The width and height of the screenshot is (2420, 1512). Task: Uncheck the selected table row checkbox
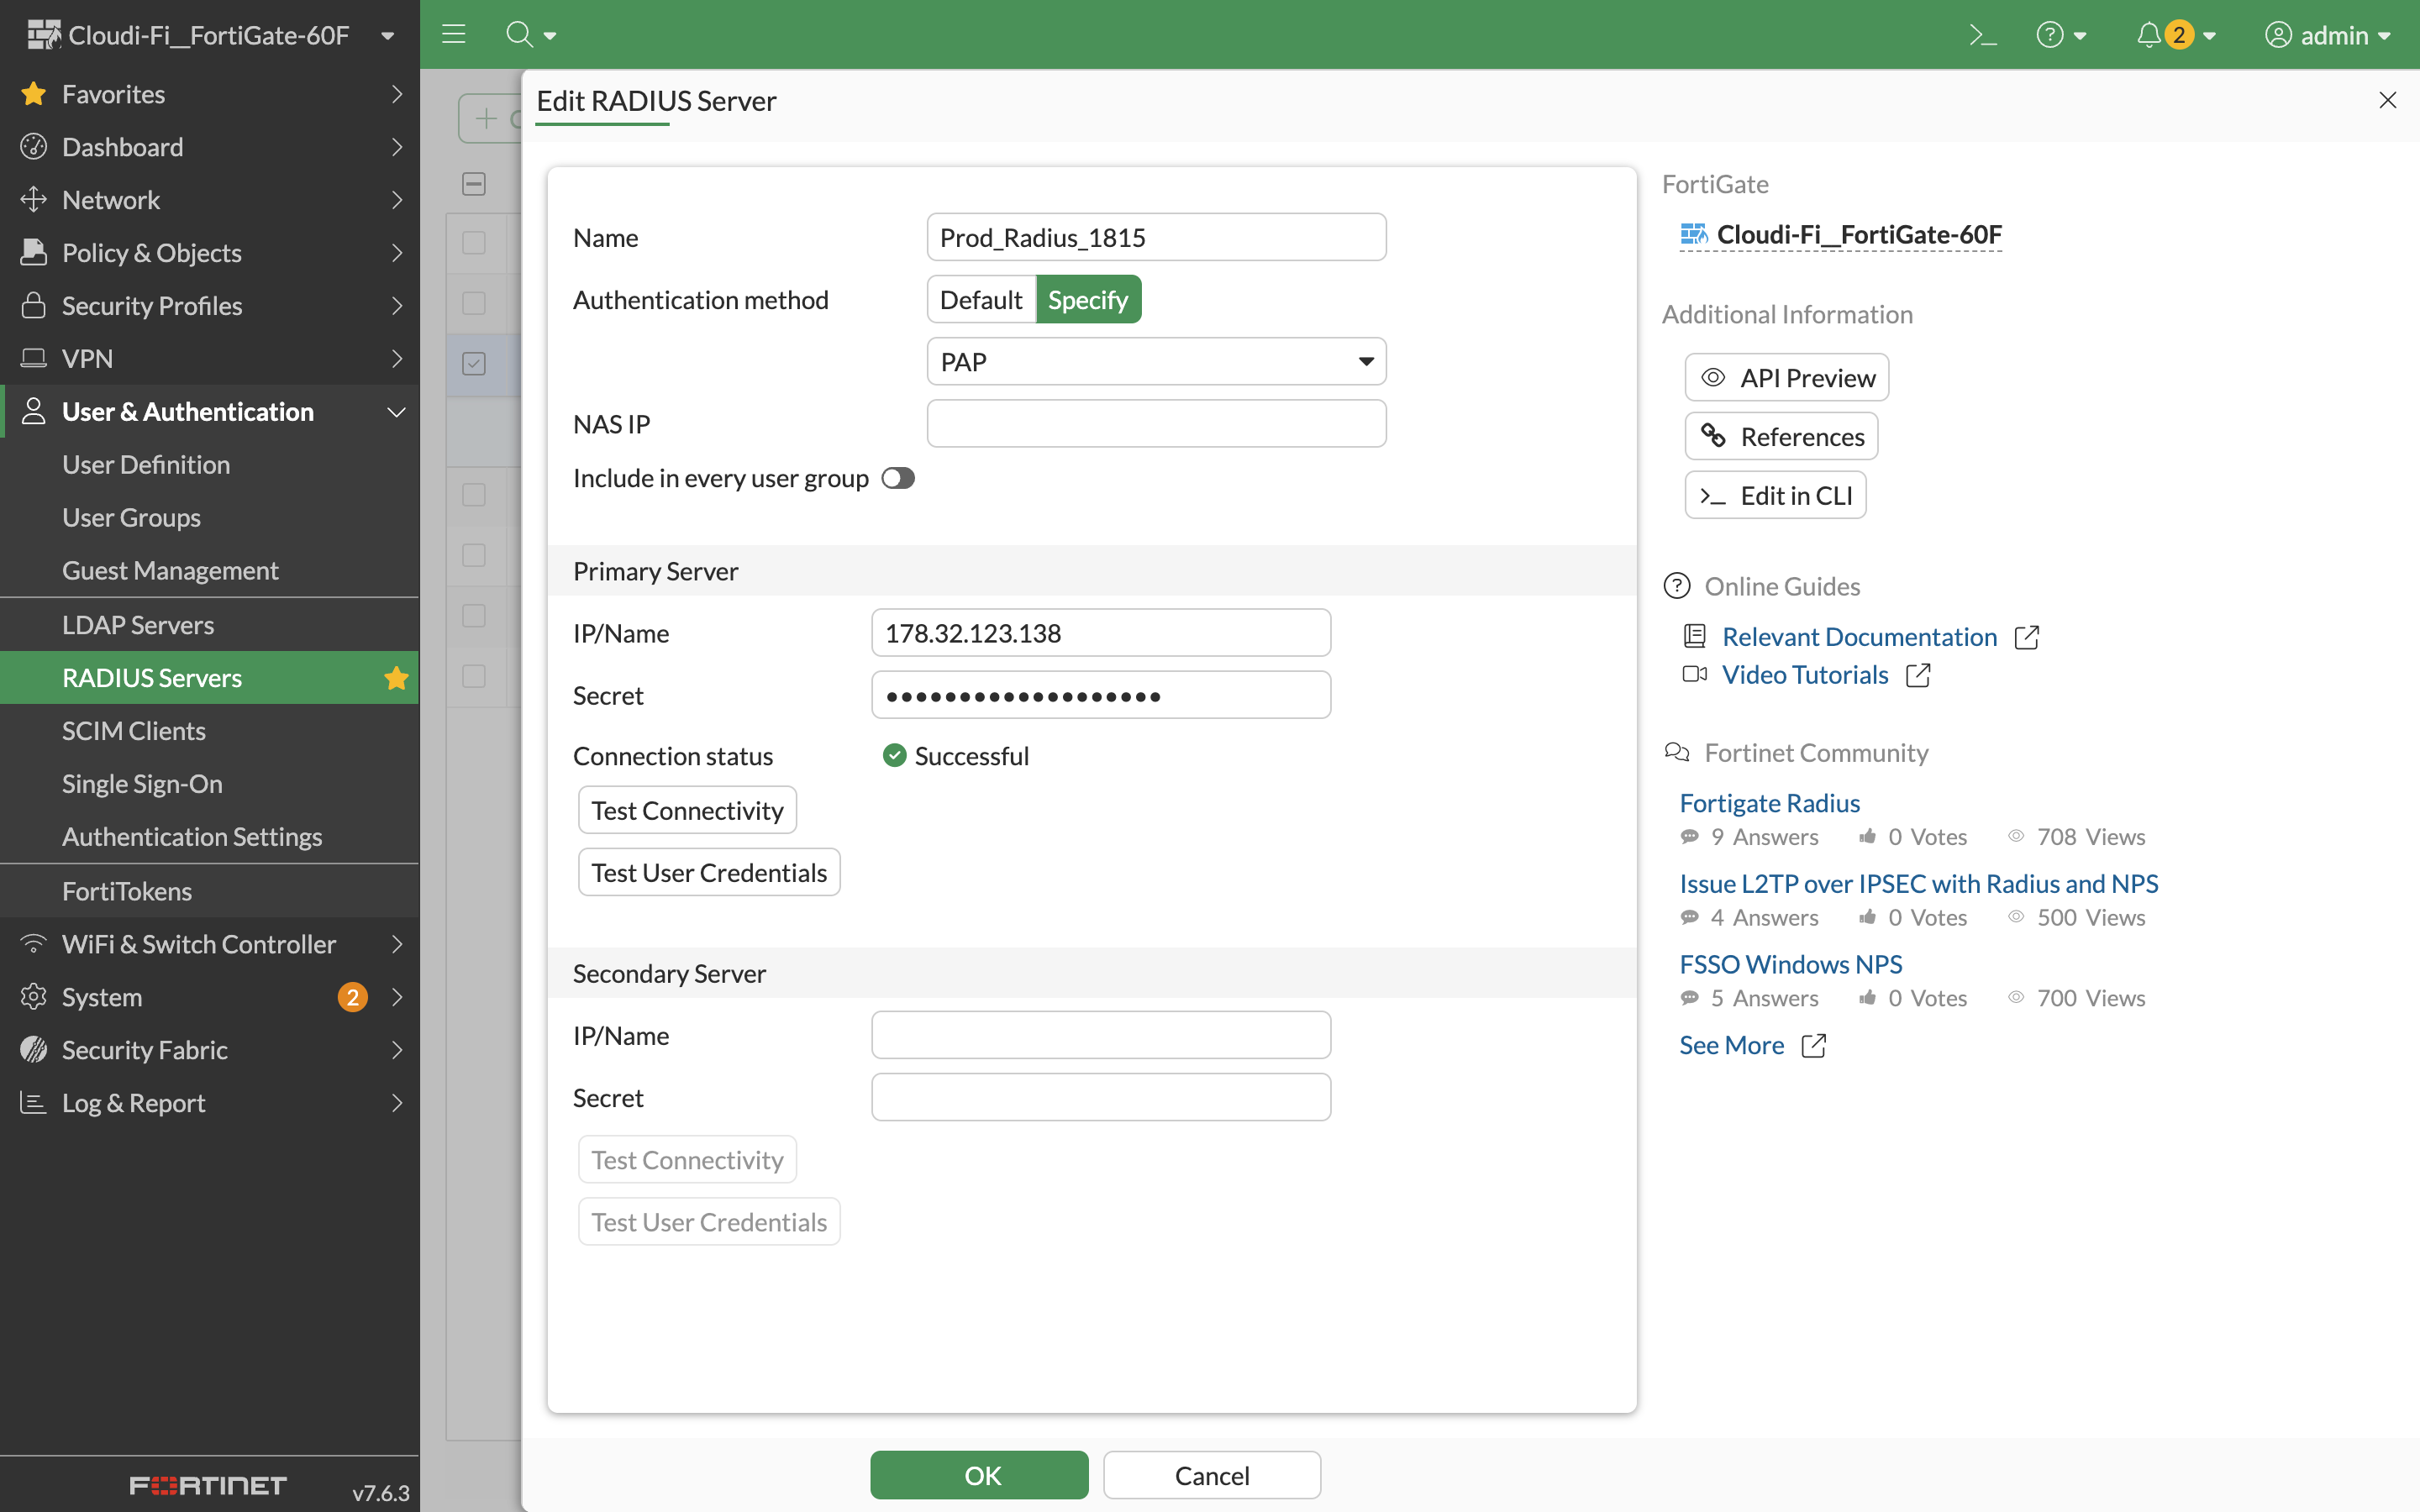pos(474,363)
